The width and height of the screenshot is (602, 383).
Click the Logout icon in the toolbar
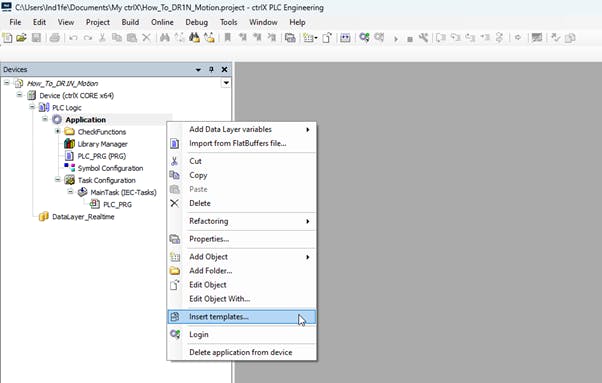[379, 38]
